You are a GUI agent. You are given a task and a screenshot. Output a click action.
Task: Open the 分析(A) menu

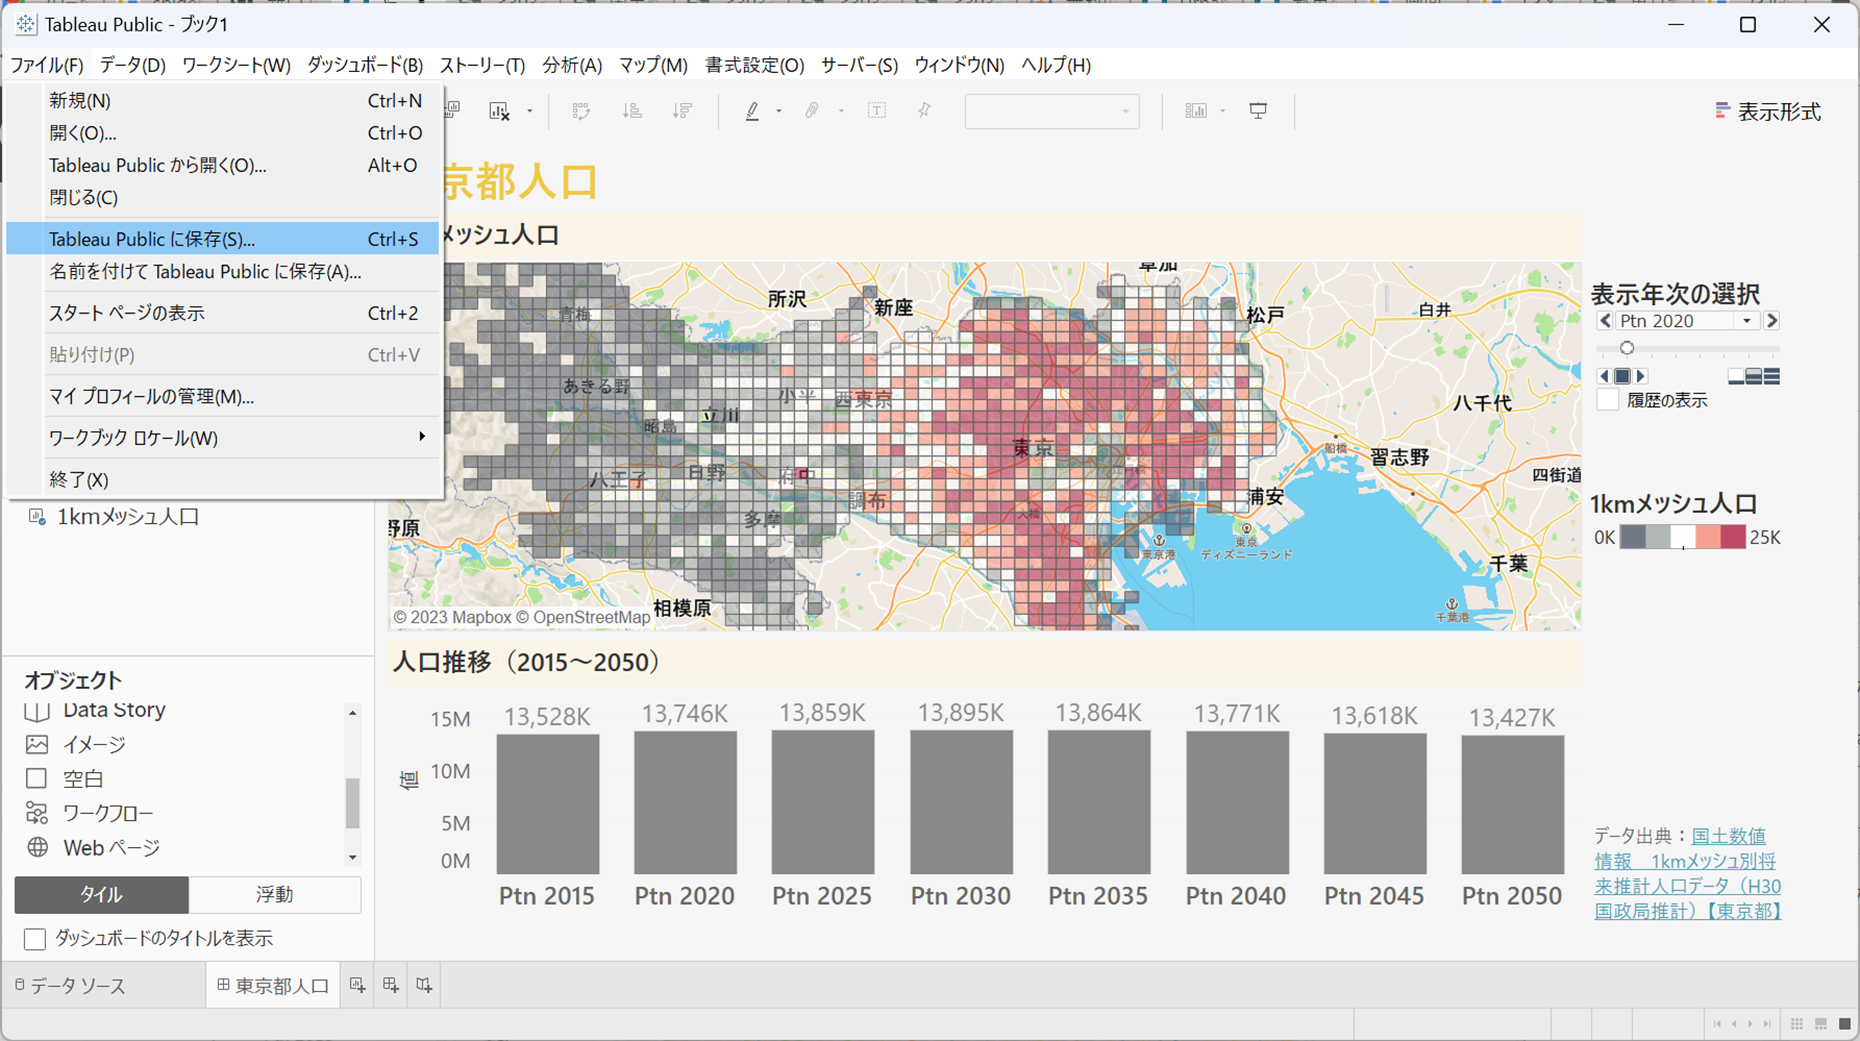570,65
